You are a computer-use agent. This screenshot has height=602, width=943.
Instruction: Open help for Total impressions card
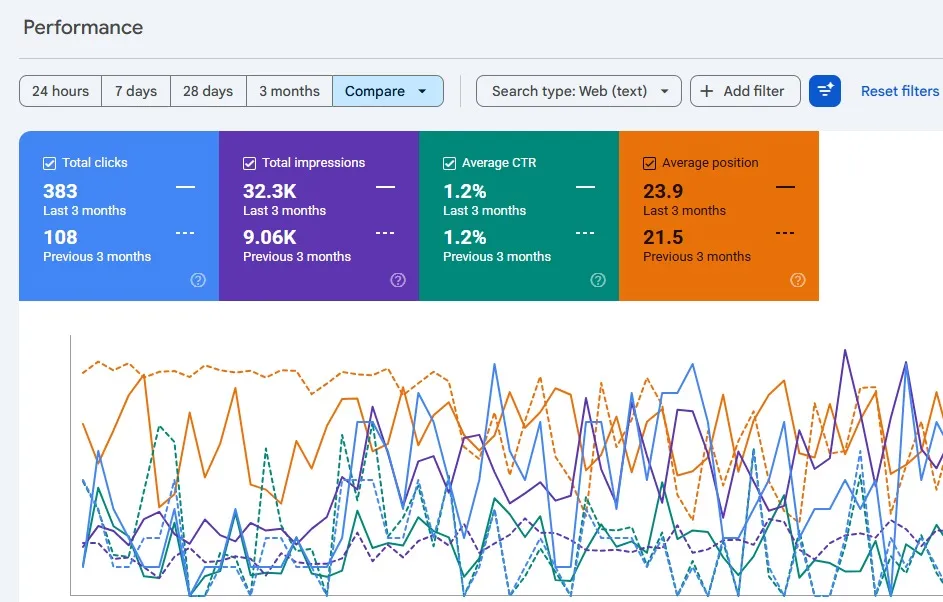pos(398,280)
